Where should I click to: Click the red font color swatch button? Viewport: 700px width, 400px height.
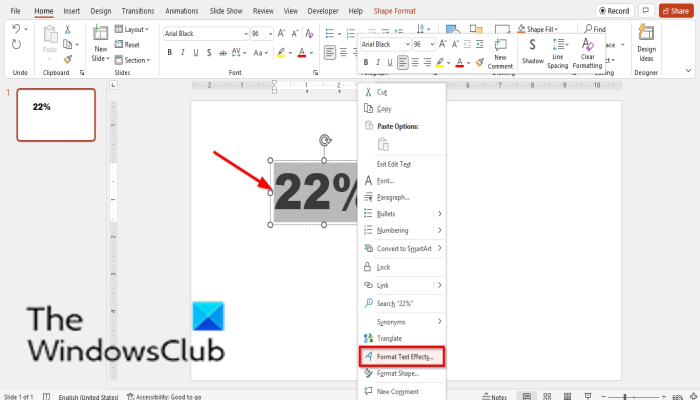302,53
